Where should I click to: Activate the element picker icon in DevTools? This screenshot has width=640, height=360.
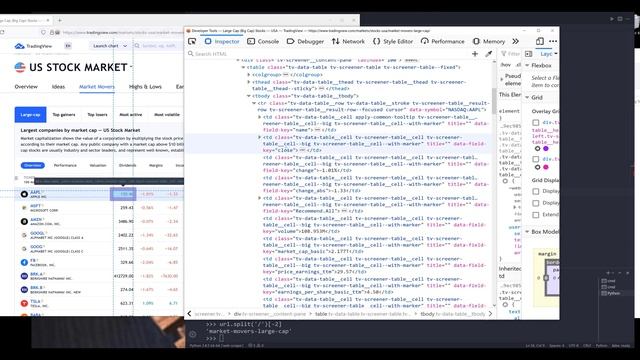[x=192, y=41]
